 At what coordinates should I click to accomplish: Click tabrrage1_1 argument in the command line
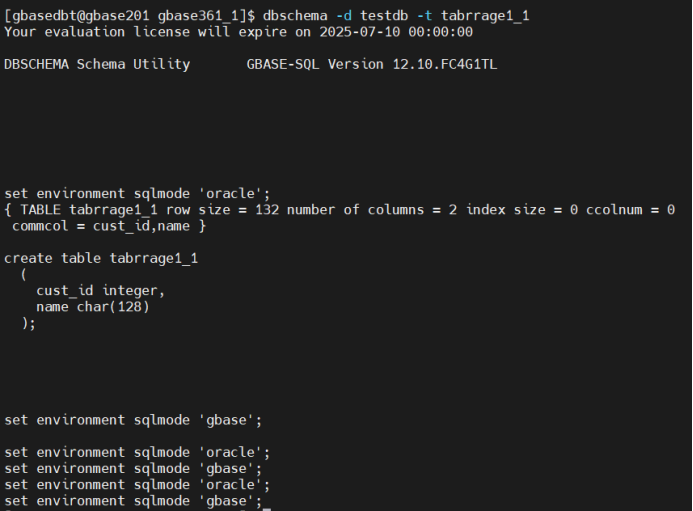coord(485,16)
